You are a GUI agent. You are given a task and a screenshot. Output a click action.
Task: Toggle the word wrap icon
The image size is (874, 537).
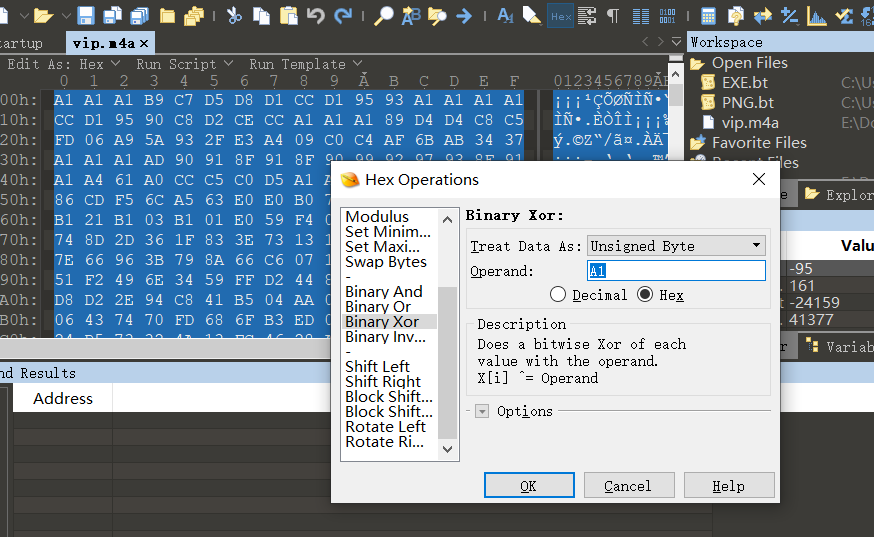(587, 16)
